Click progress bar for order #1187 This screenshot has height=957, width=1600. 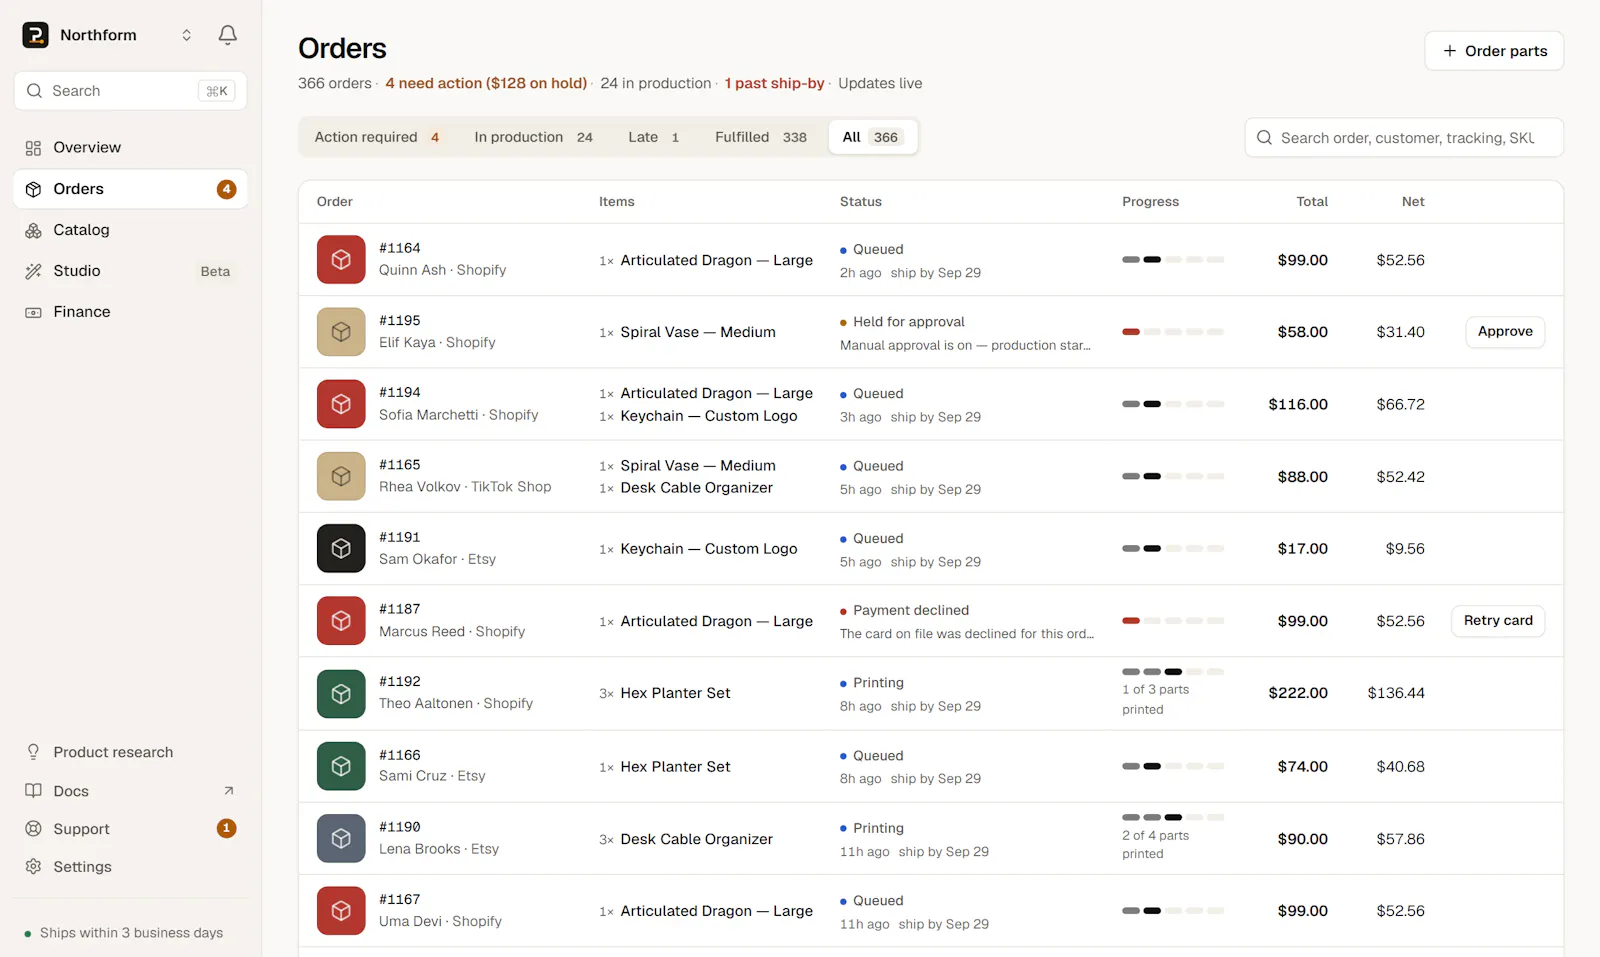coord(1173,621)
